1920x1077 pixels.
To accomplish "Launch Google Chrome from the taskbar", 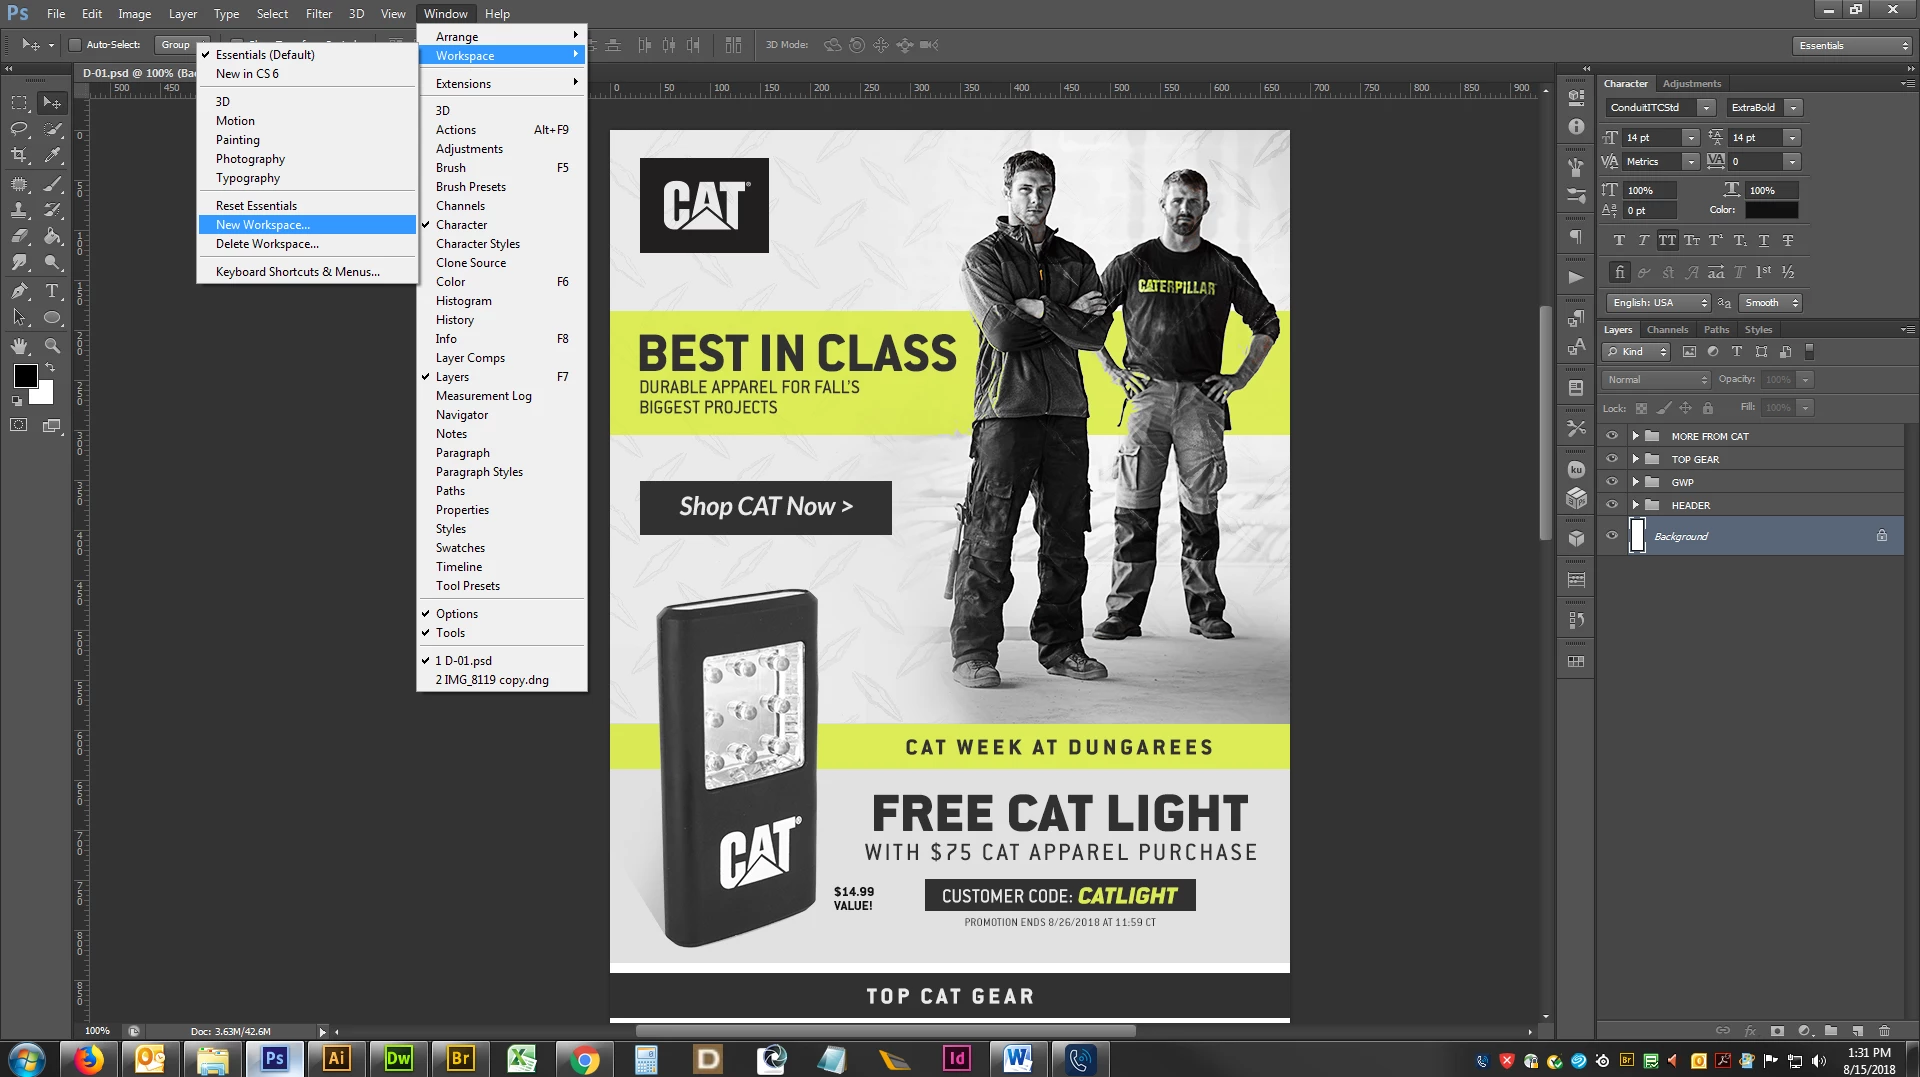I will [x=585, y=1059].
